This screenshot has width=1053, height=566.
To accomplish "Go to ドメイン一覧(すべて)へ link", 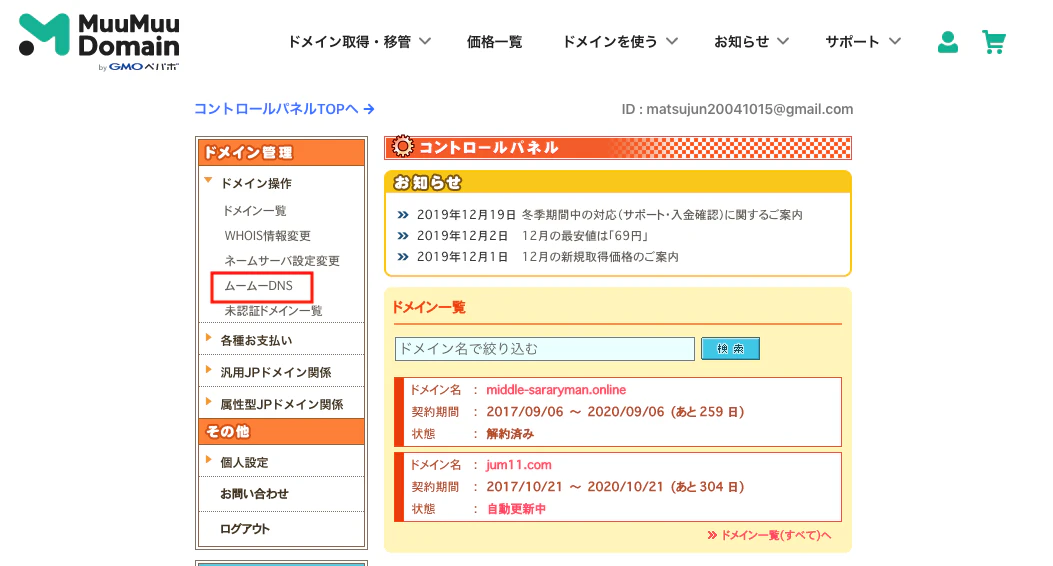I will (x=770, y=535).
